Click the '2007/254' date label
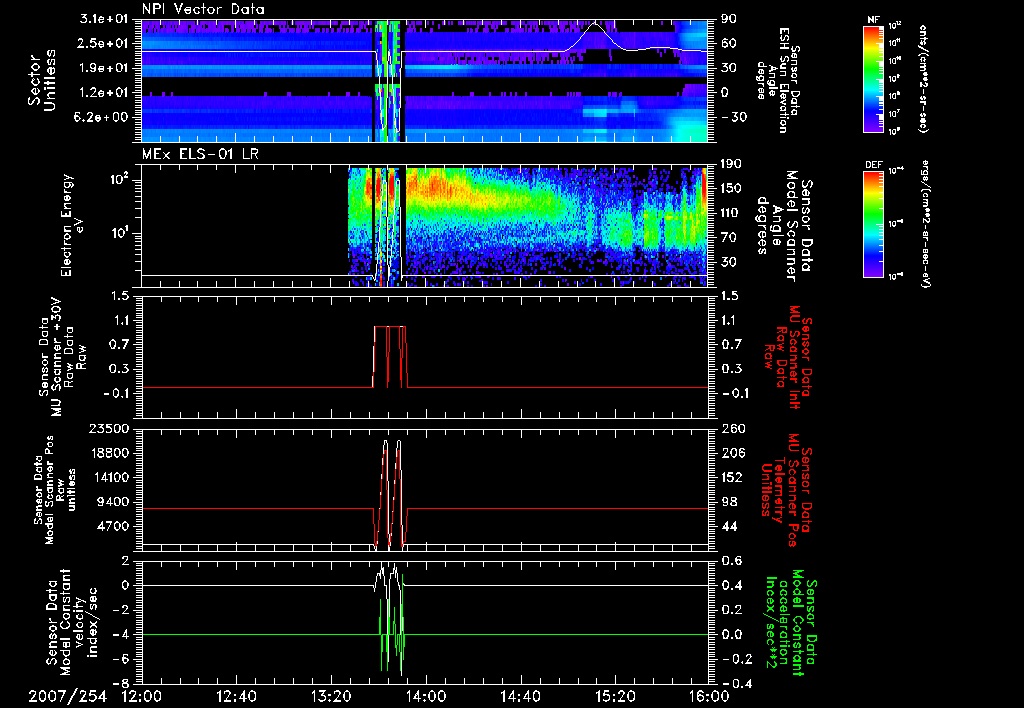 (67, 697)
